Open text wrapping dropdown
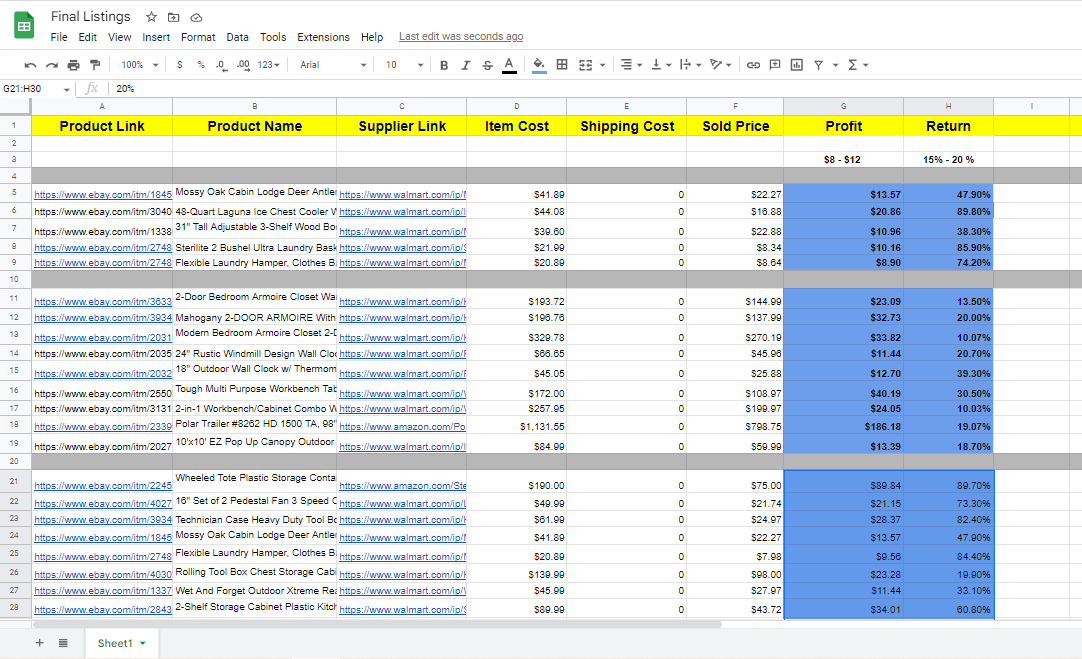Image resolution: width=1082 pixels, height=659 pixels. coord(690,65)
